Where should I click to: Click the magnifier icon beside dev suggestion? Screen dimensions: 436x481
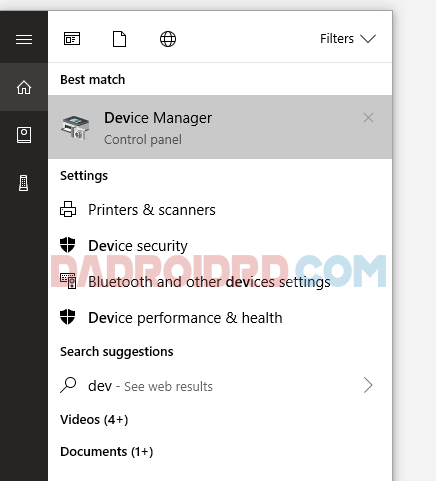[x=68, y=385]
